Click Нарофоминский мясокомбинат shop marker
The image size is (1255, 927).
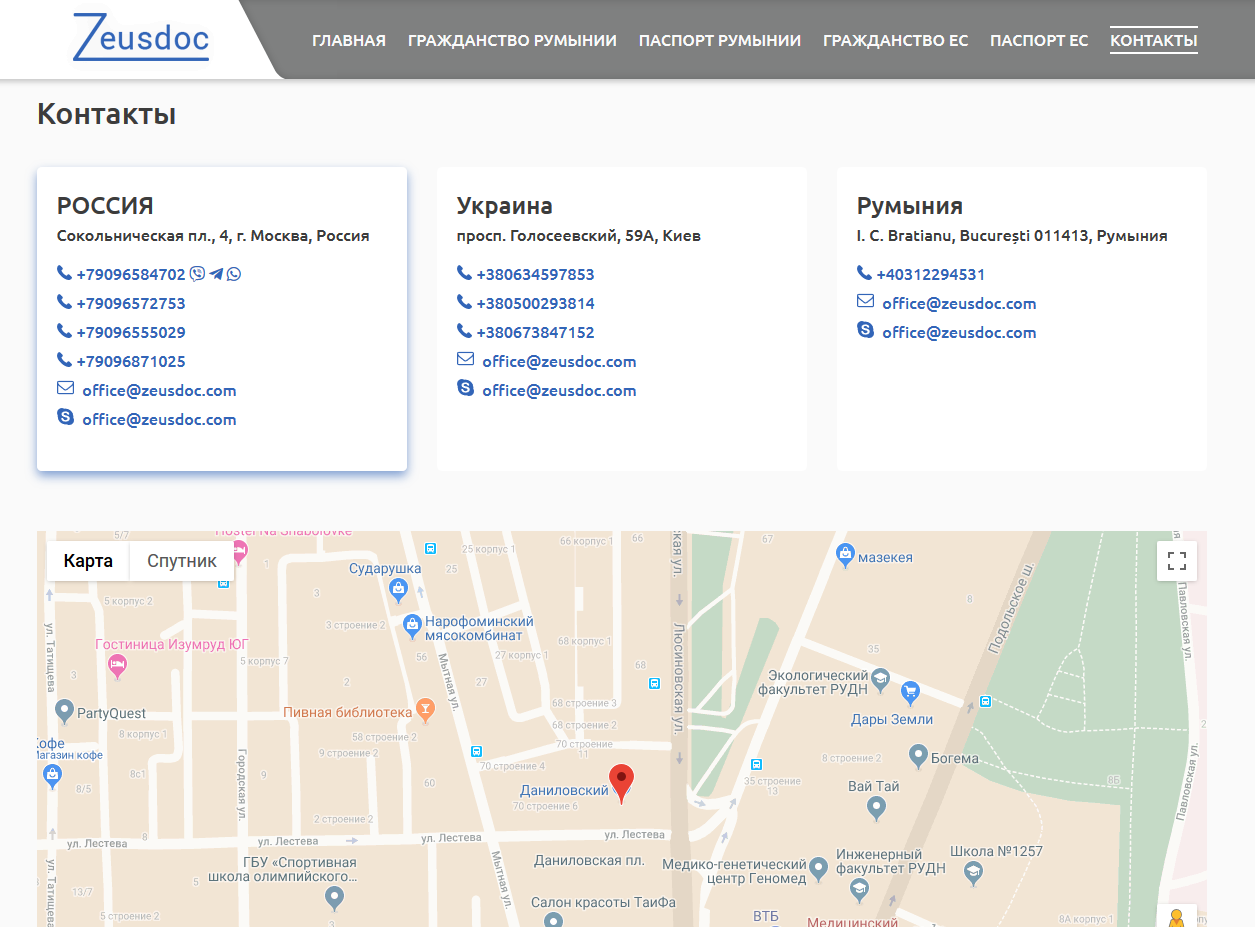coord(411,626)
